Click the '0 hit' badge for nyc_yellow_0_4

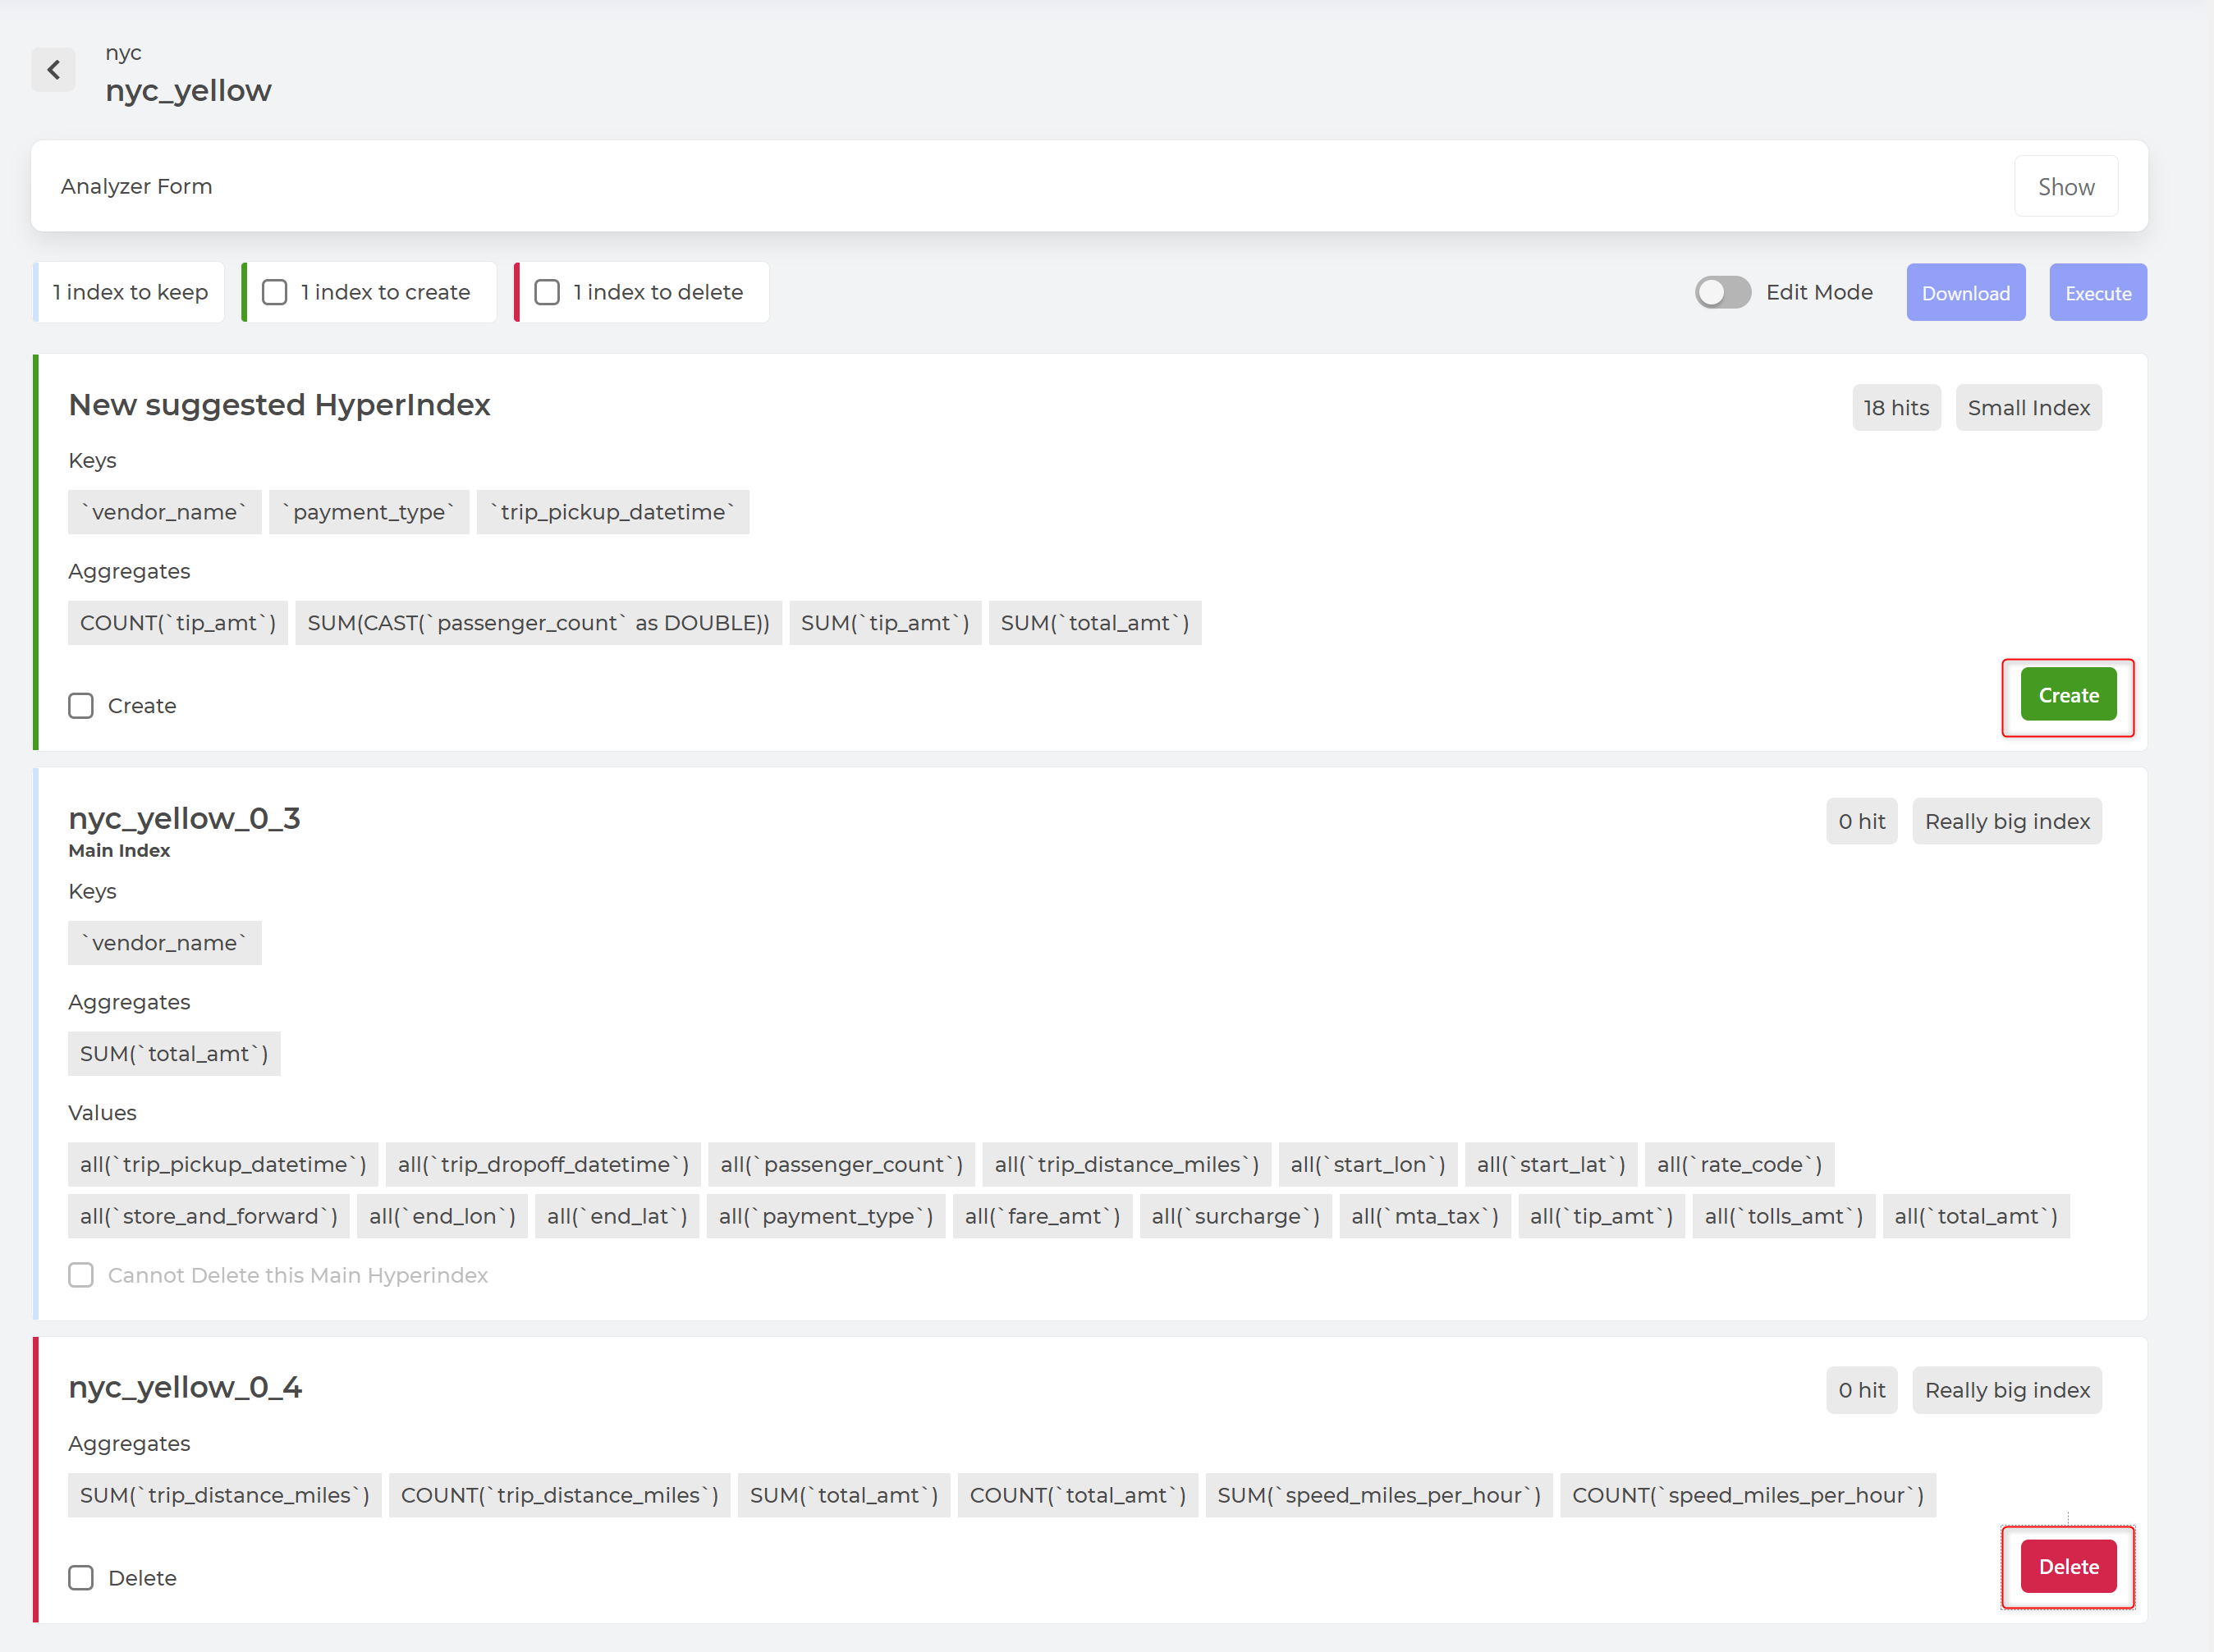point(1861,1390)
